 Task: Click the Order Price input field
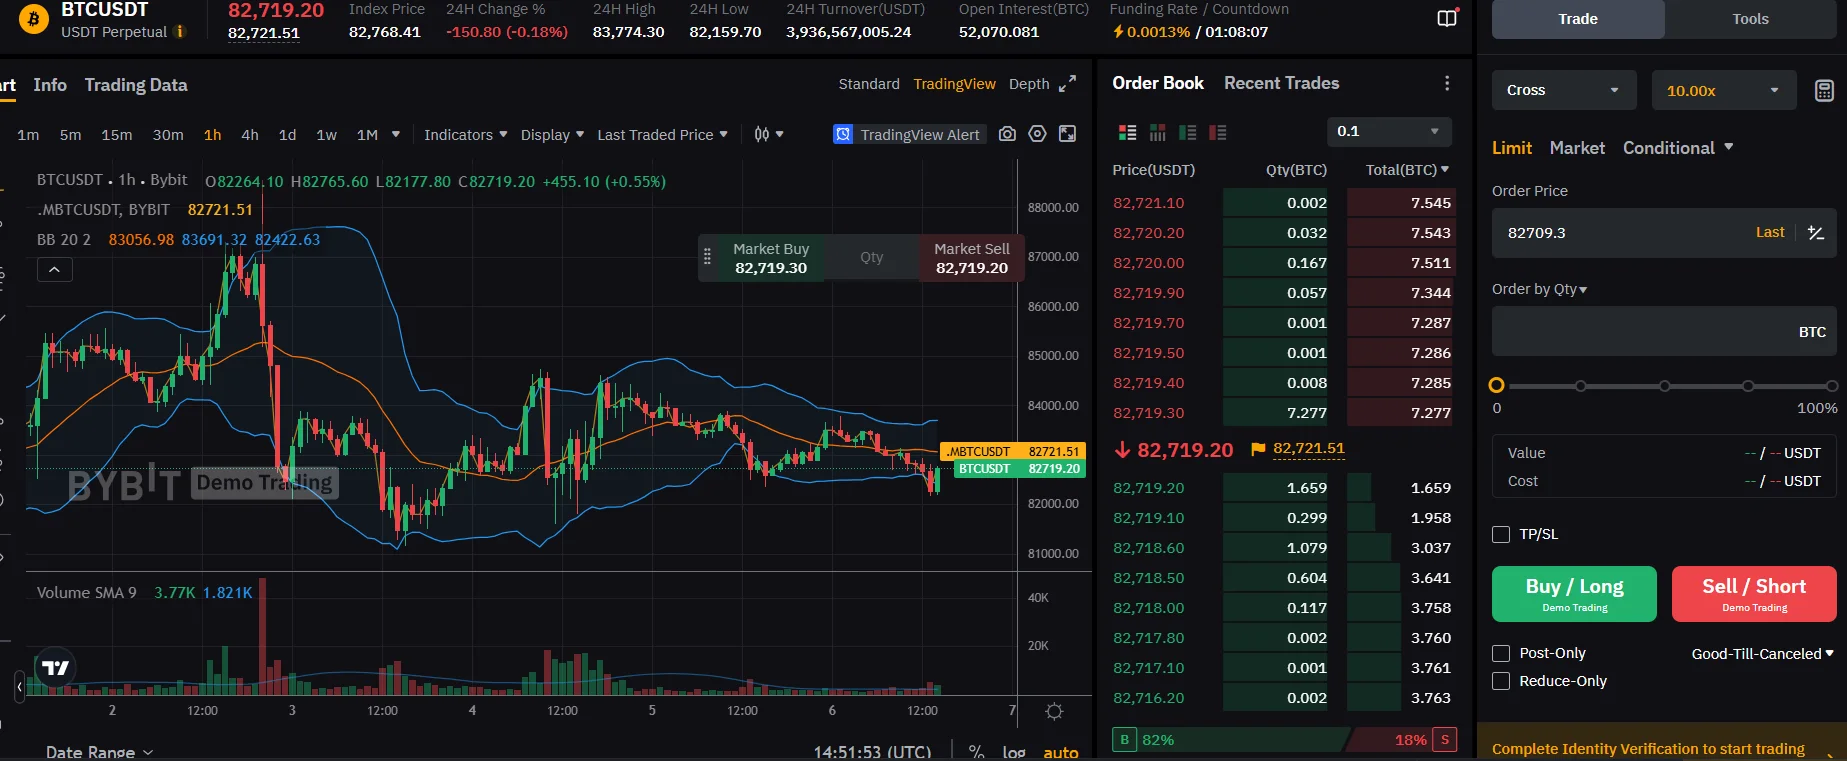point(1664,233)
